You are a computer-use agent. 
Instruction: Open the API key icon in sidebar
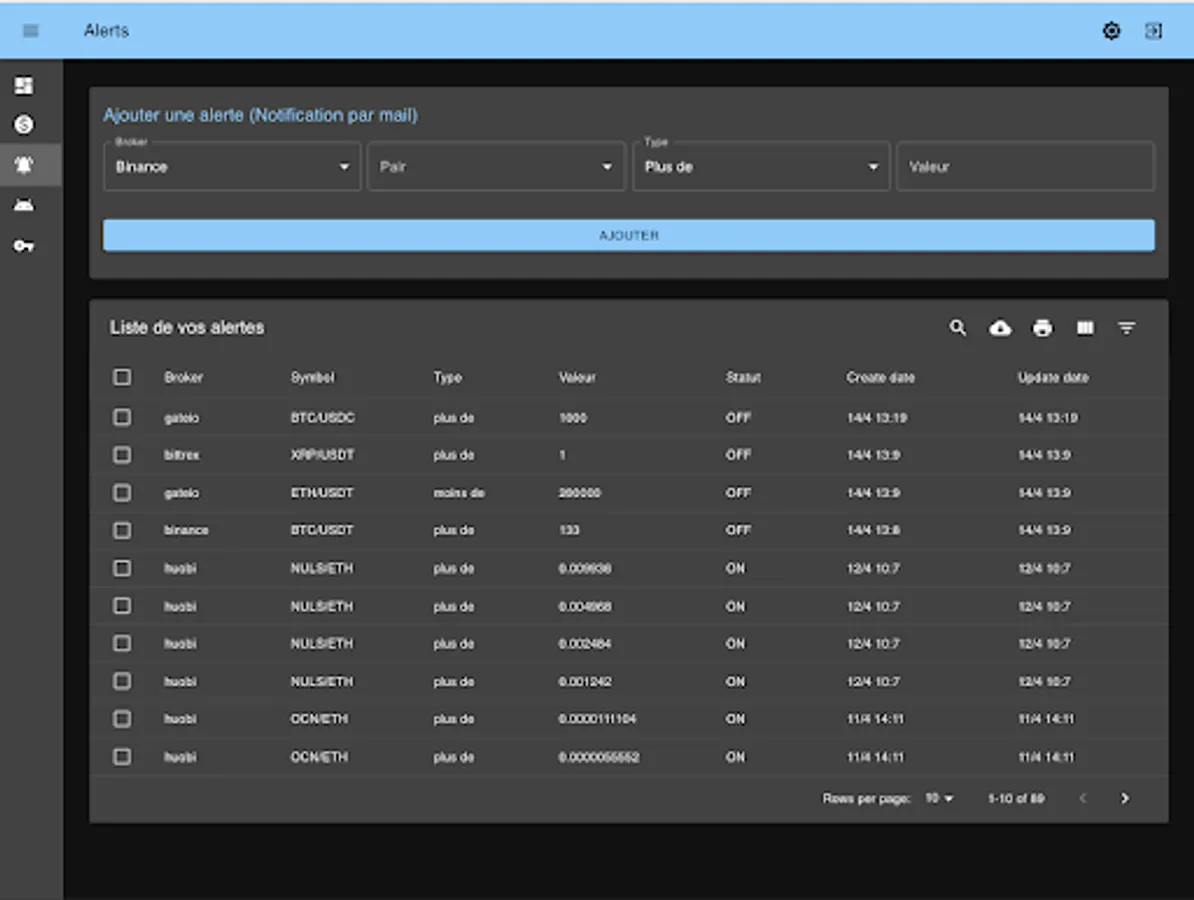pyautogui.click(x=24, y=246)
